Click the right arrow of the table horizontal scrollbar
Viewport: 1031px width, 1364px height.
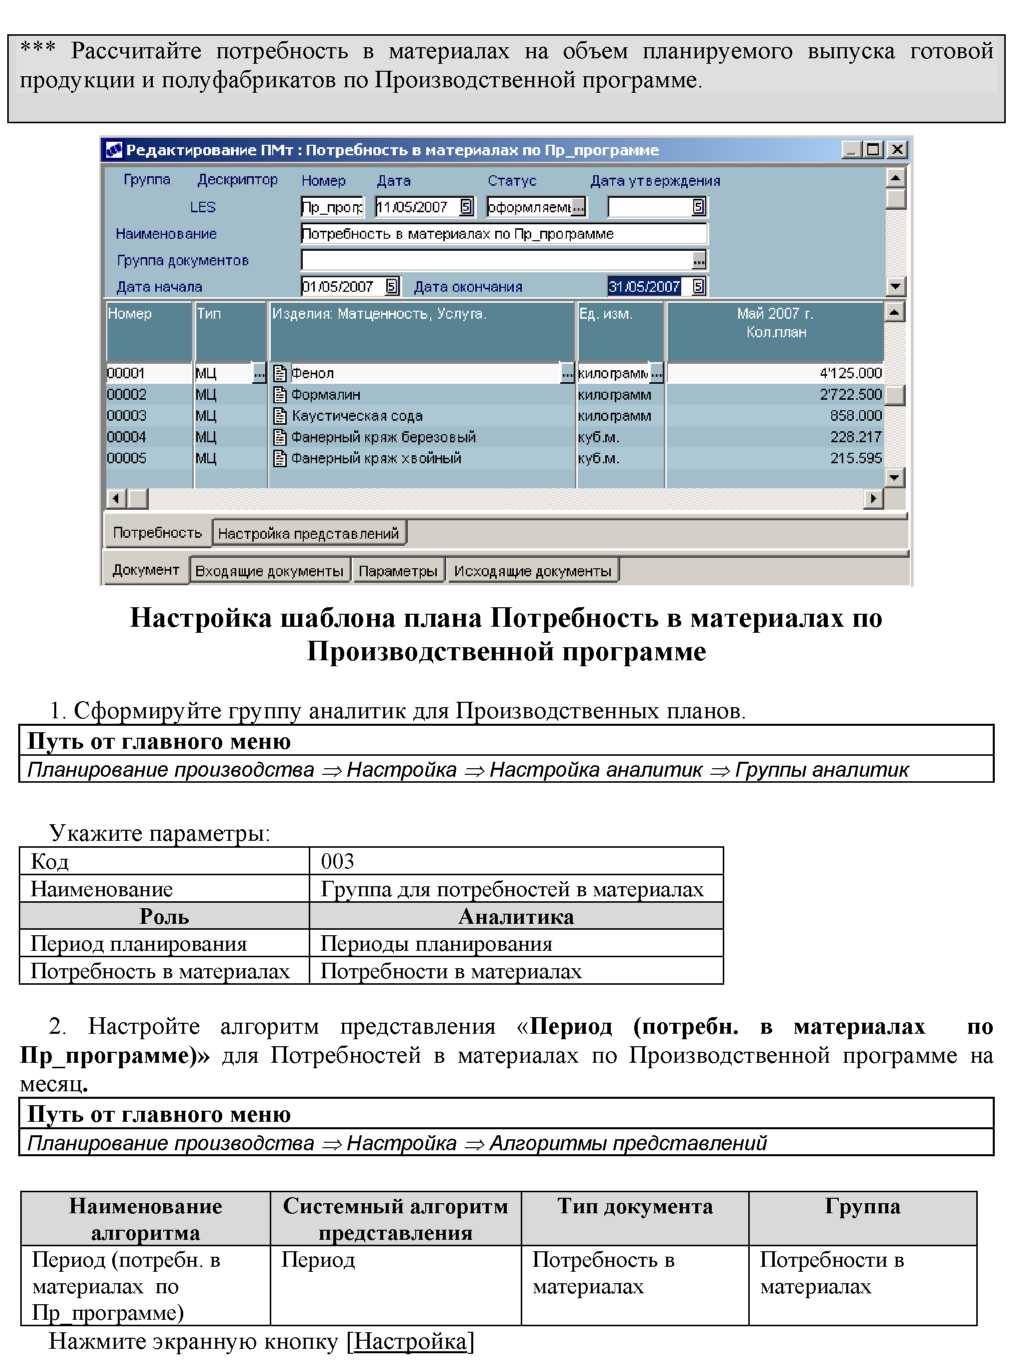[x=874, y=498]
